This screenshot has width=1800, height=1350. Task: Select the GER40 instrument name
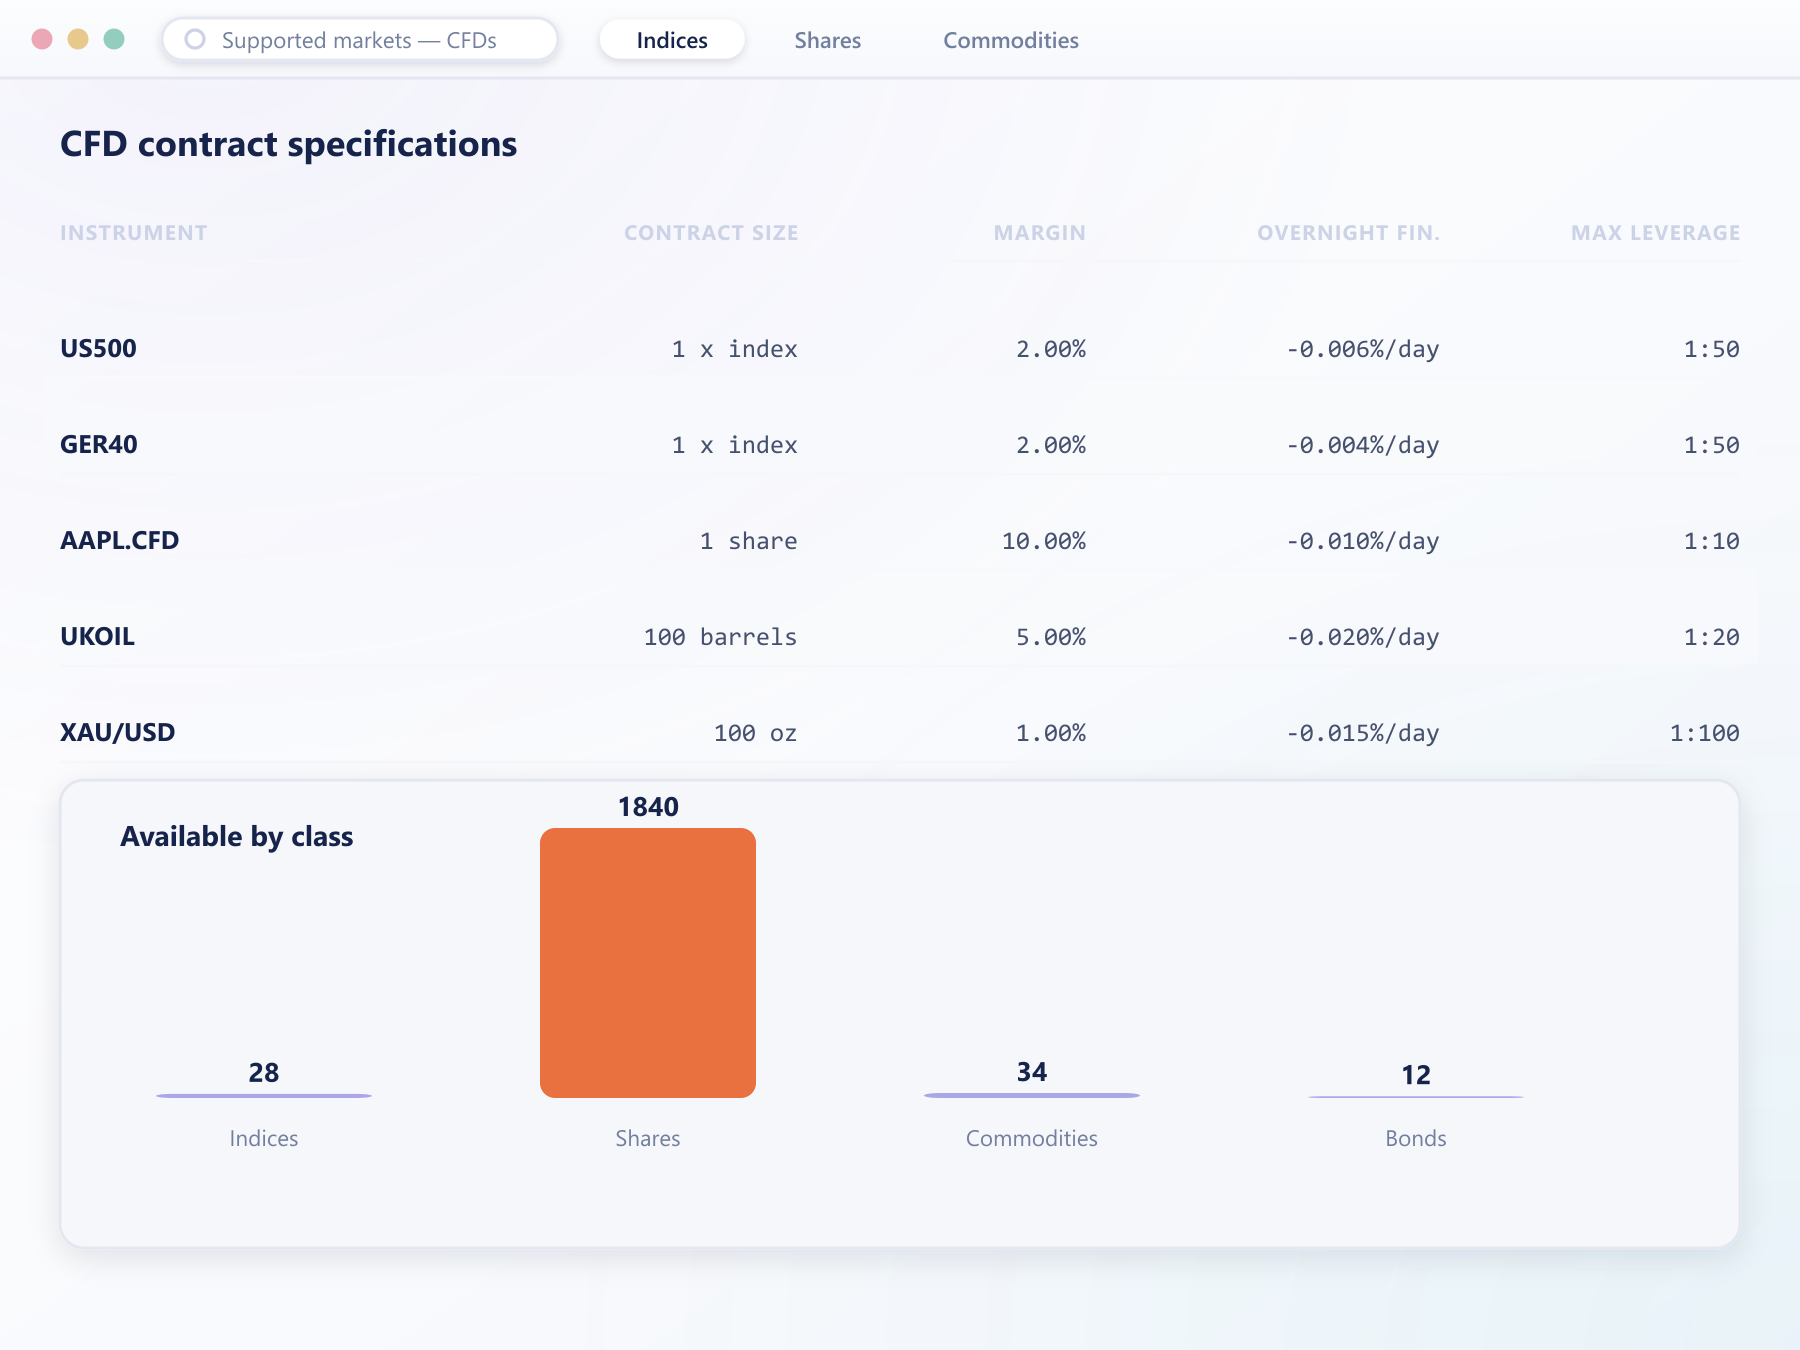coord(99,445)
